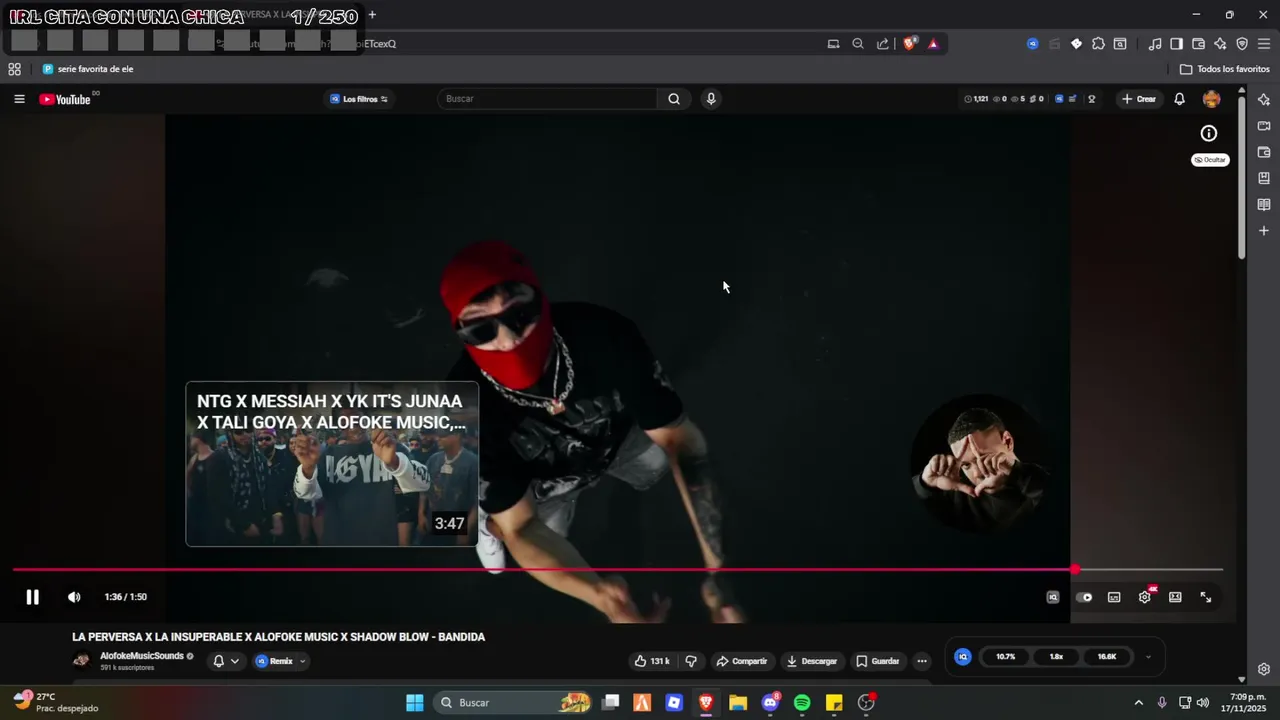Expand the vidIQ stats panel chevron
Screen dimensions: 1280x720
click(x=1148, y=657)
